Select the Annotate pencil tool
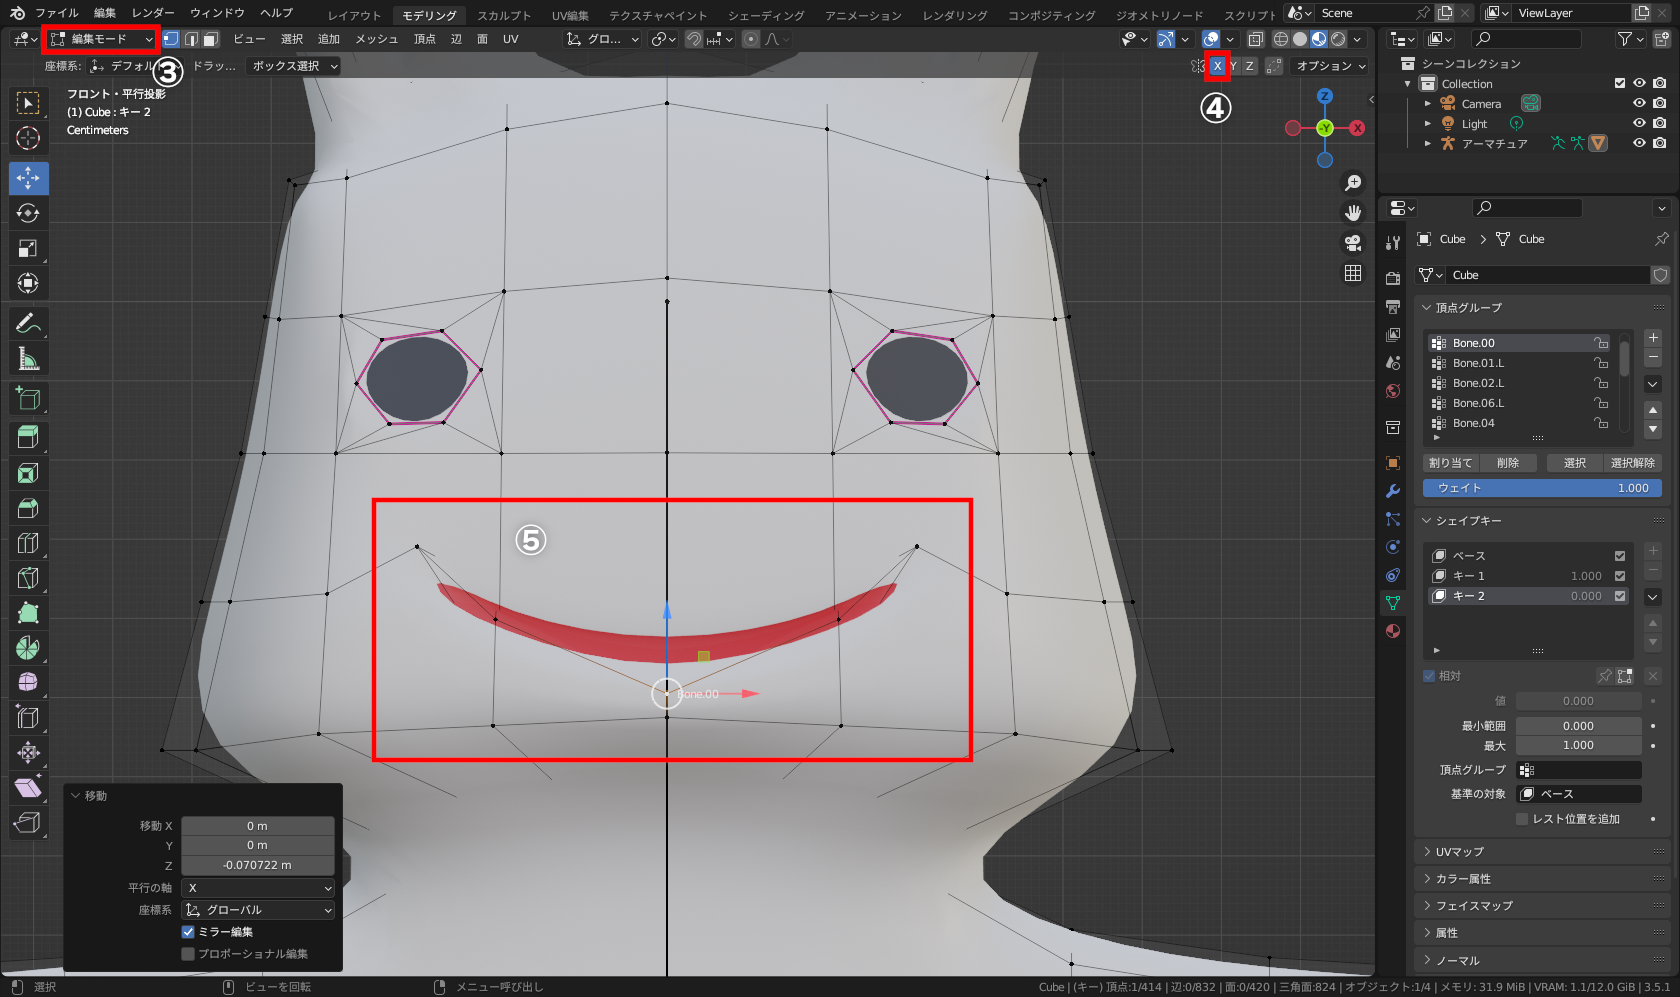The width and height of the screenshot is (1680, 997). point(28,323)
